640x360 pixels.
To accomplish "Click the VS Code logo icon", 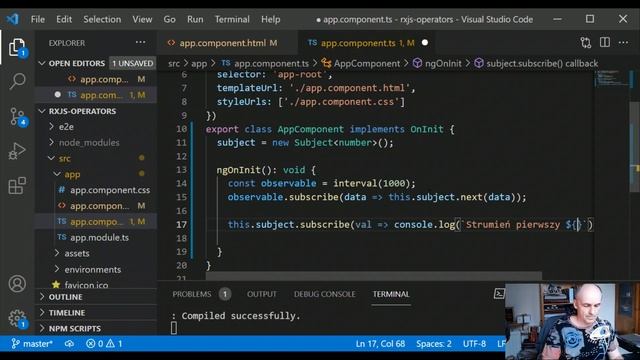I will 13,19.
